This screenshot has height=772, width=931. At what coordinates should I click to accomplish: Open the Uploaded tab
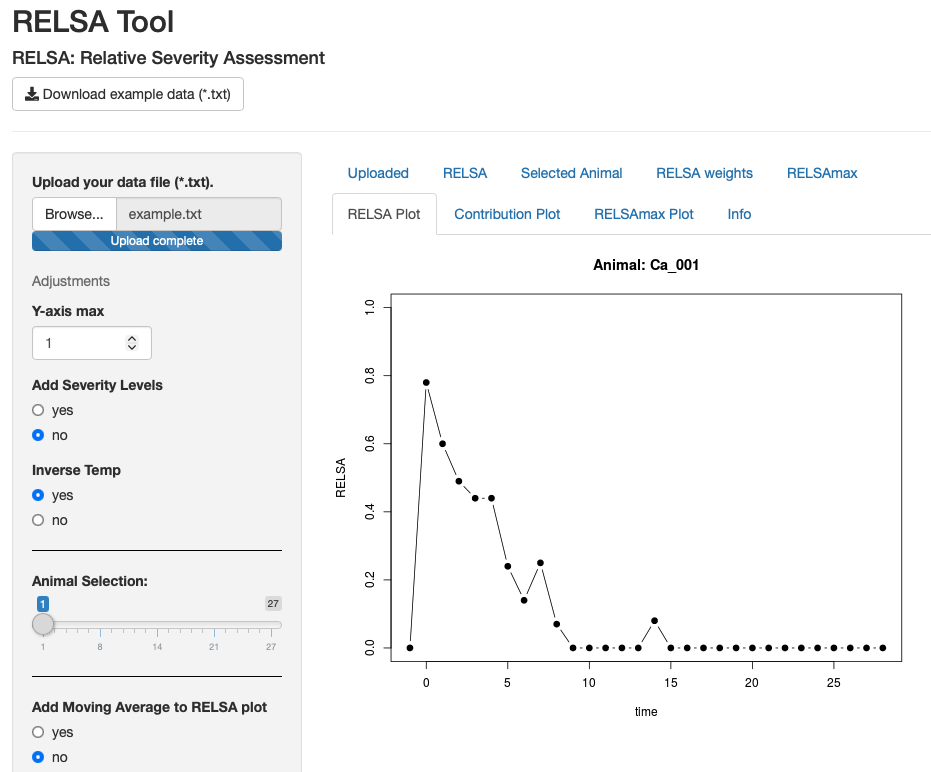[377, 173]
